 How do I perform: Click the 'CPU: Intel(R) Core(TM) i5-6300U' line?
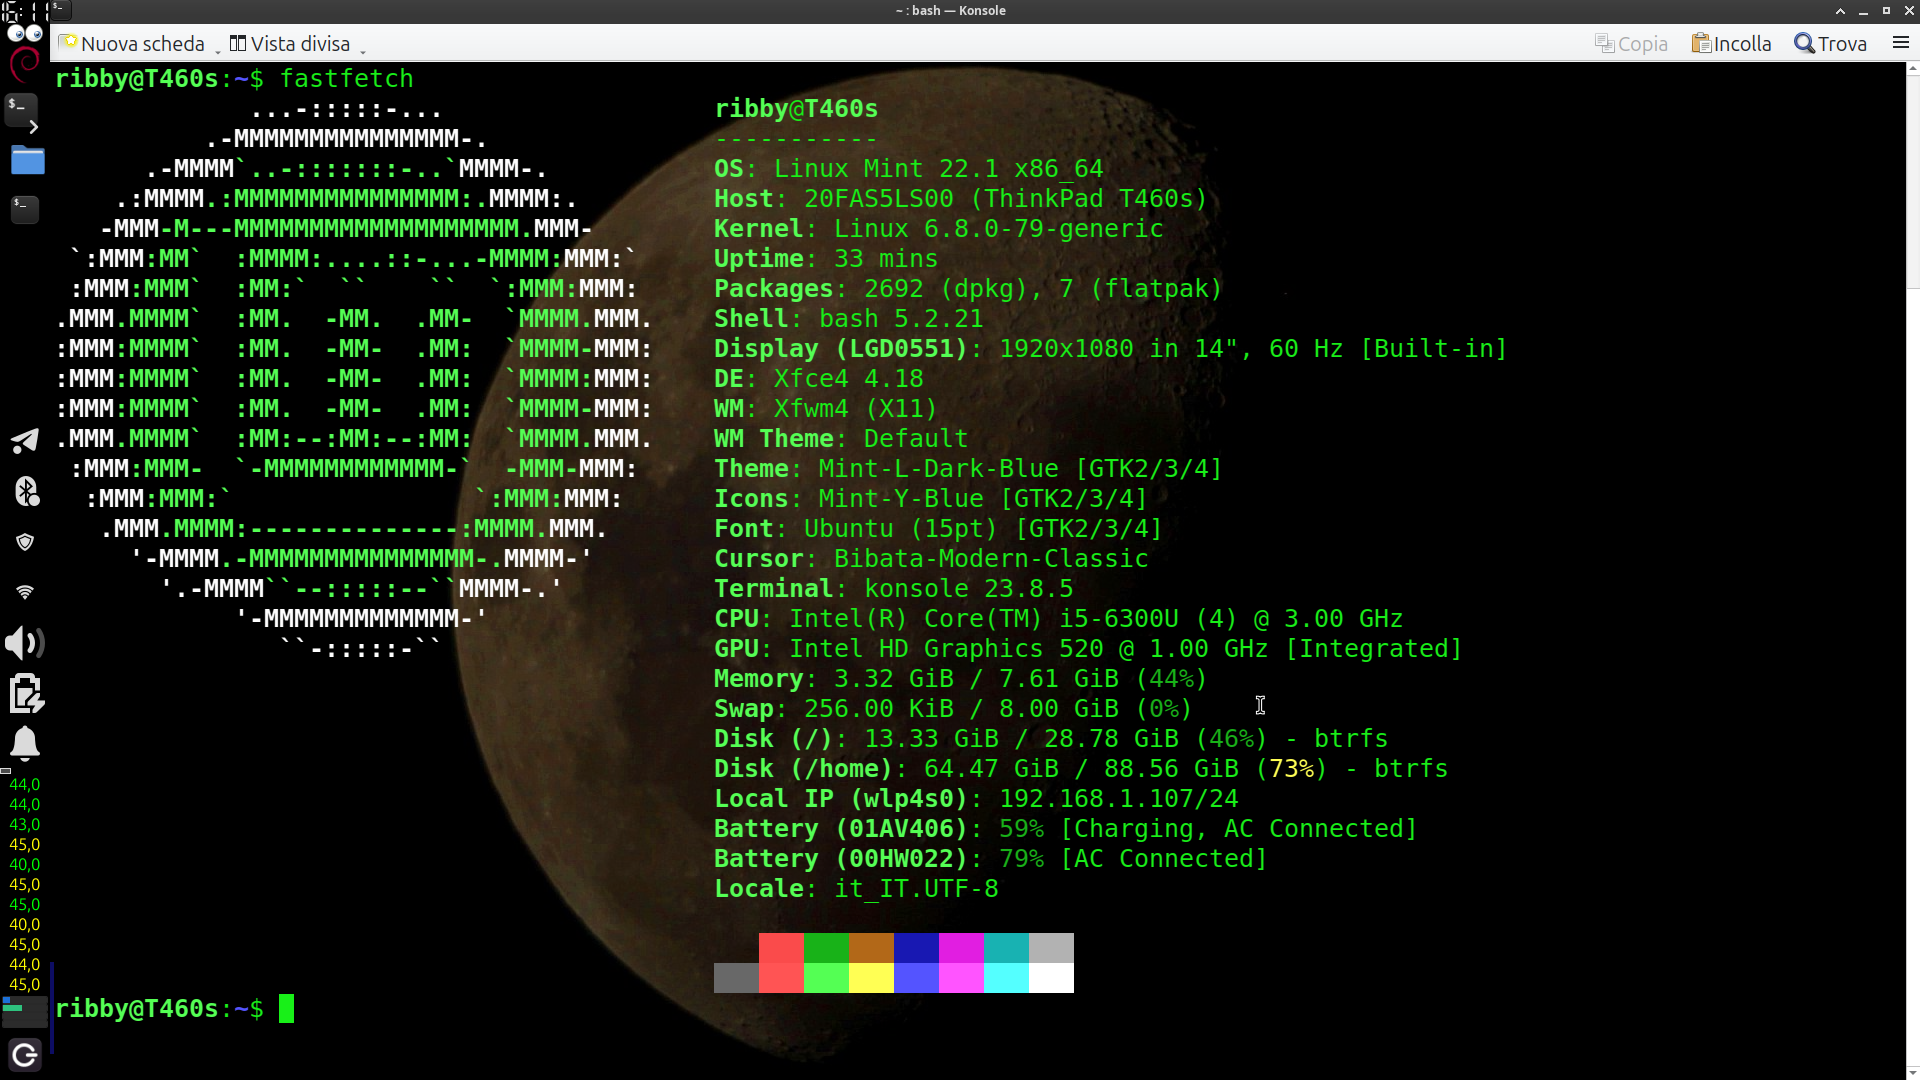click(x=1058, y=618)
